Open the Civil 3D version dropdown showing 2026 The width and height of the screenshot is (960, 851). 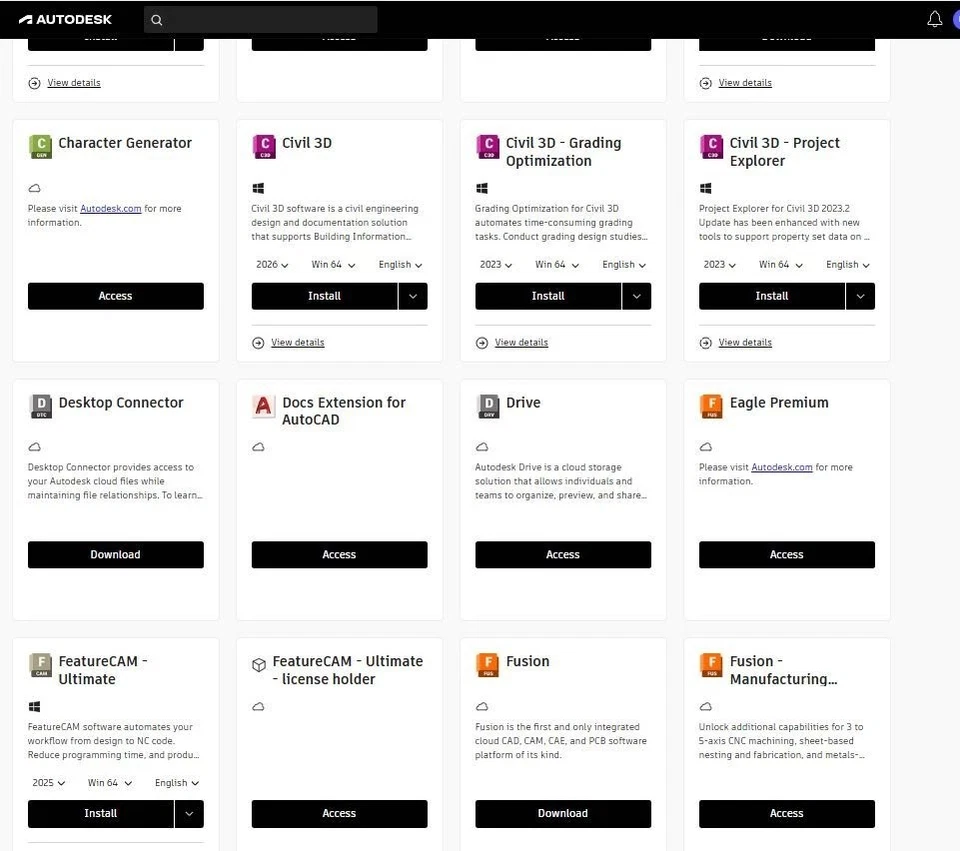point(271,264)
